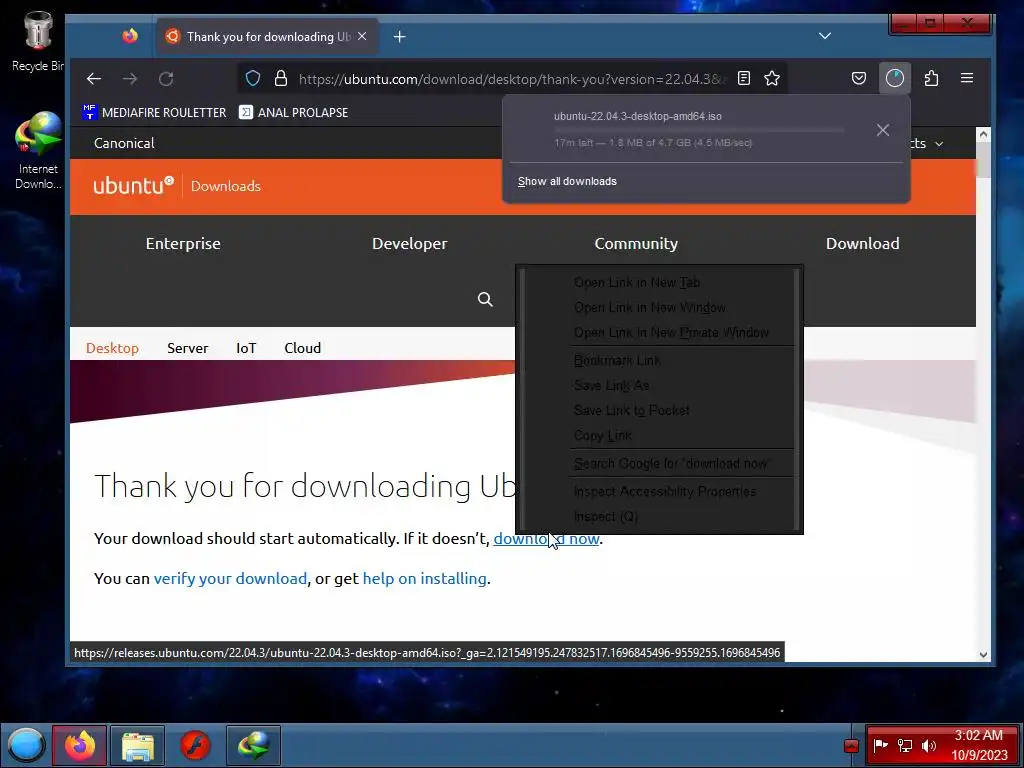Select the Server sub-navigation tab

point(187,348)
